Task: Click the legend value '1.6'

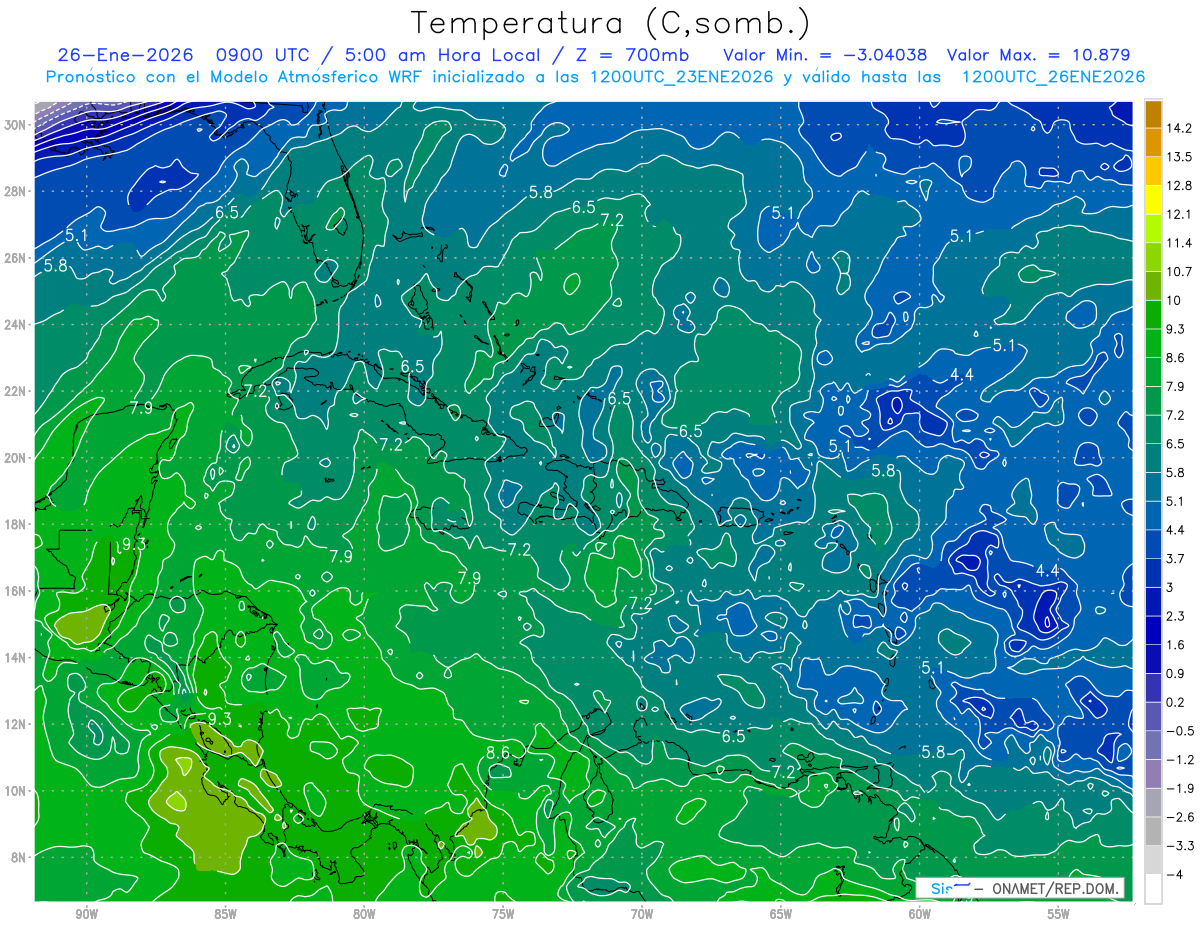Action: pos(1177,645)
